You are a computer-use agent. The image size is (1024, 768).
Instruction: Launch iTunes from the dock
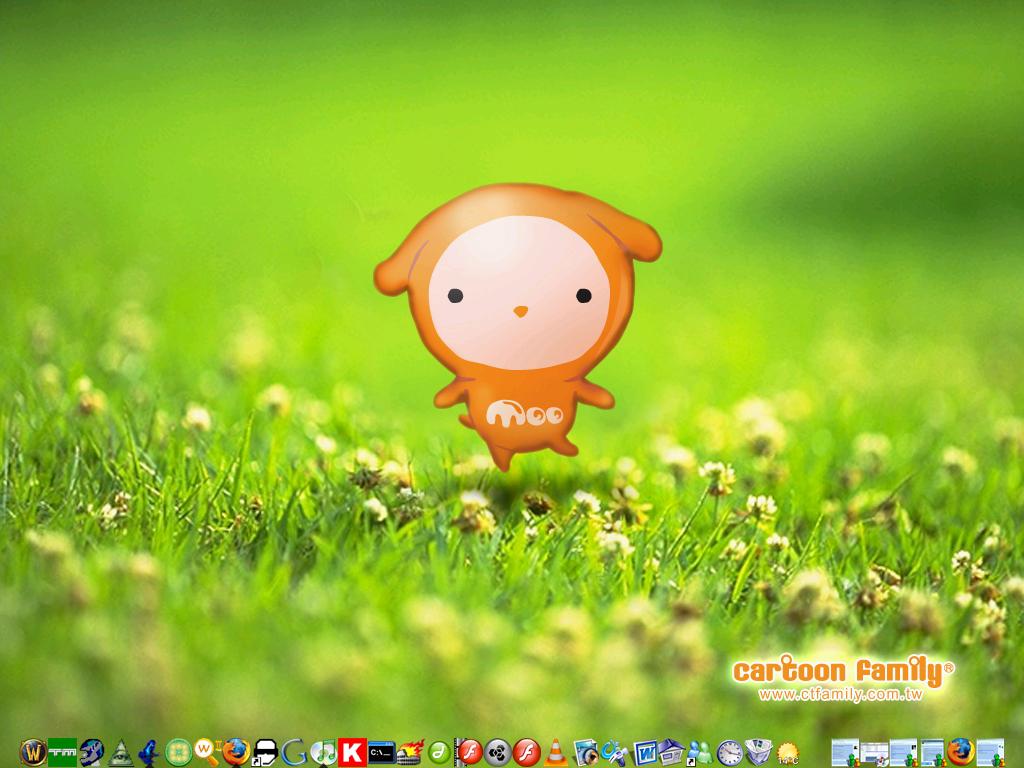point(323,752)
